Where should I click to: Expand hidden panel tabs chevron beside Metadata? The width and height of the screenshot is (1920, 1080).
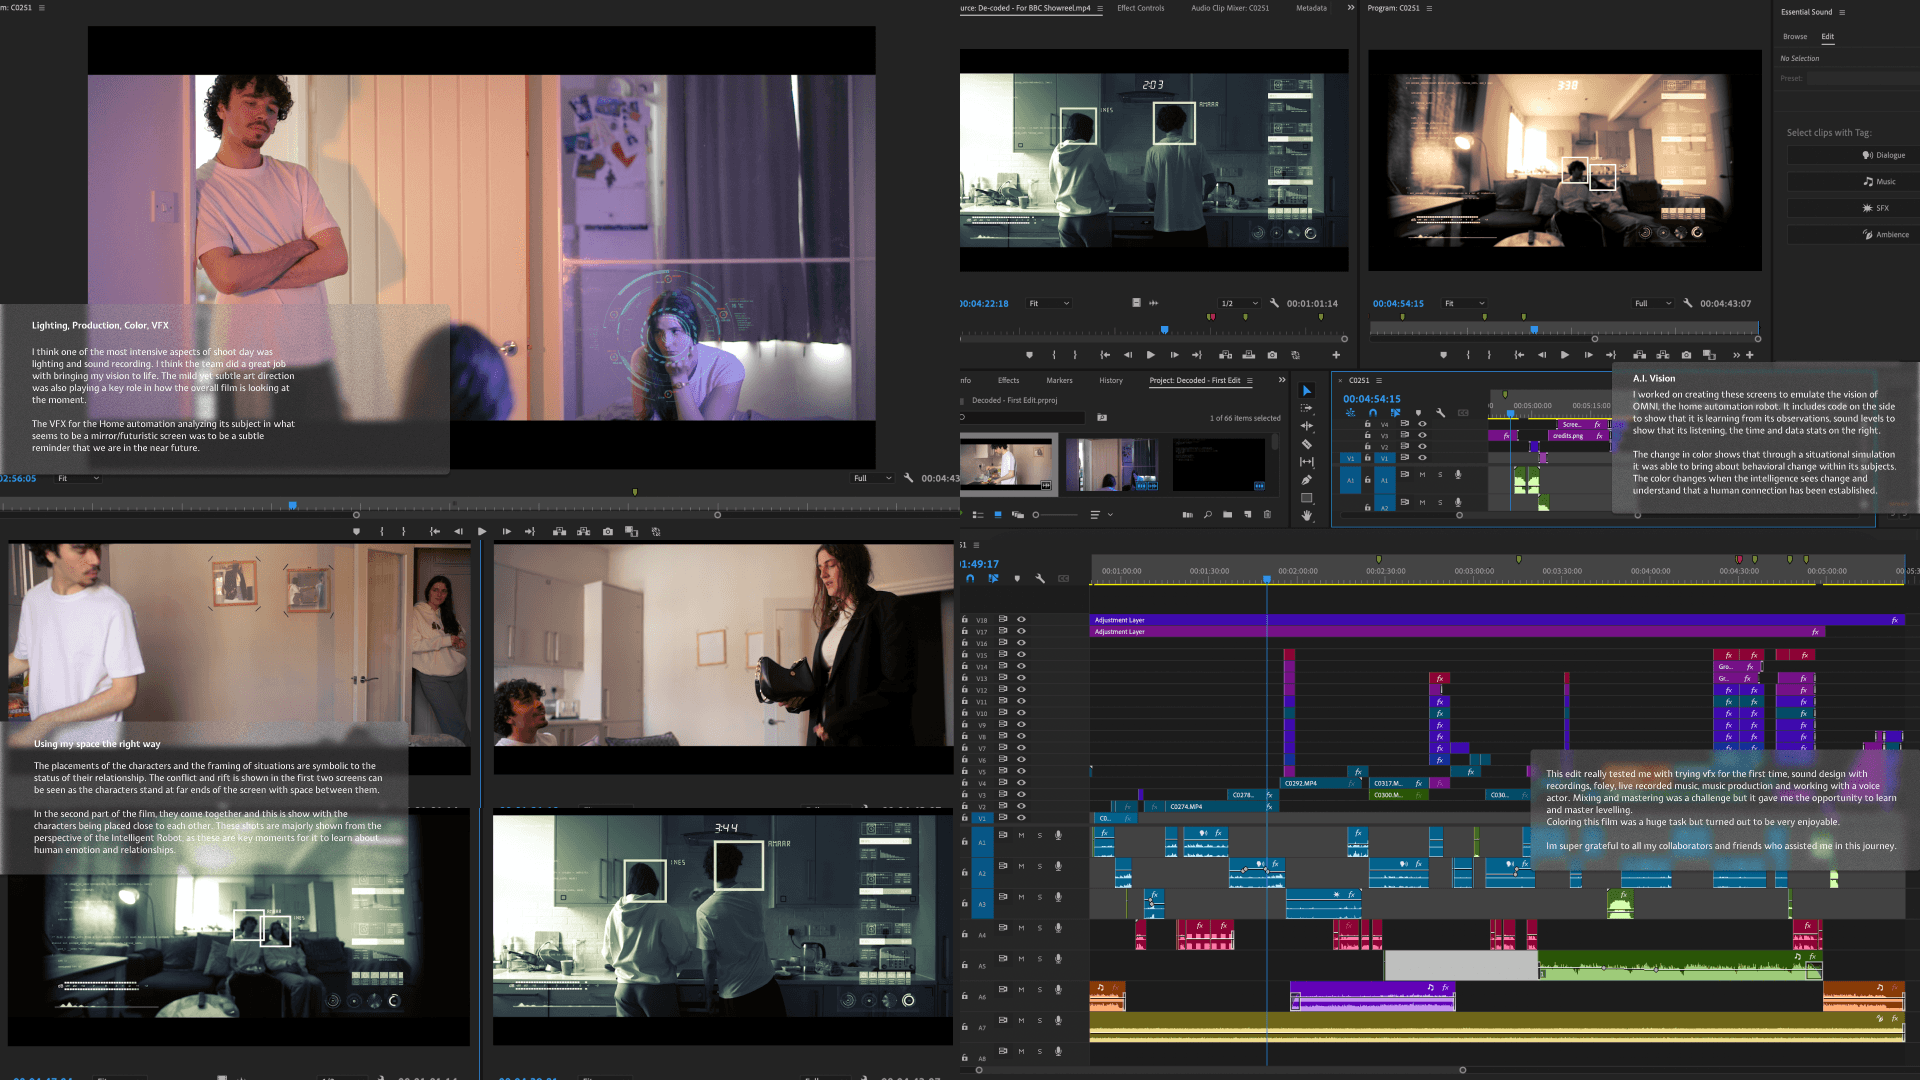[1351, 8]
